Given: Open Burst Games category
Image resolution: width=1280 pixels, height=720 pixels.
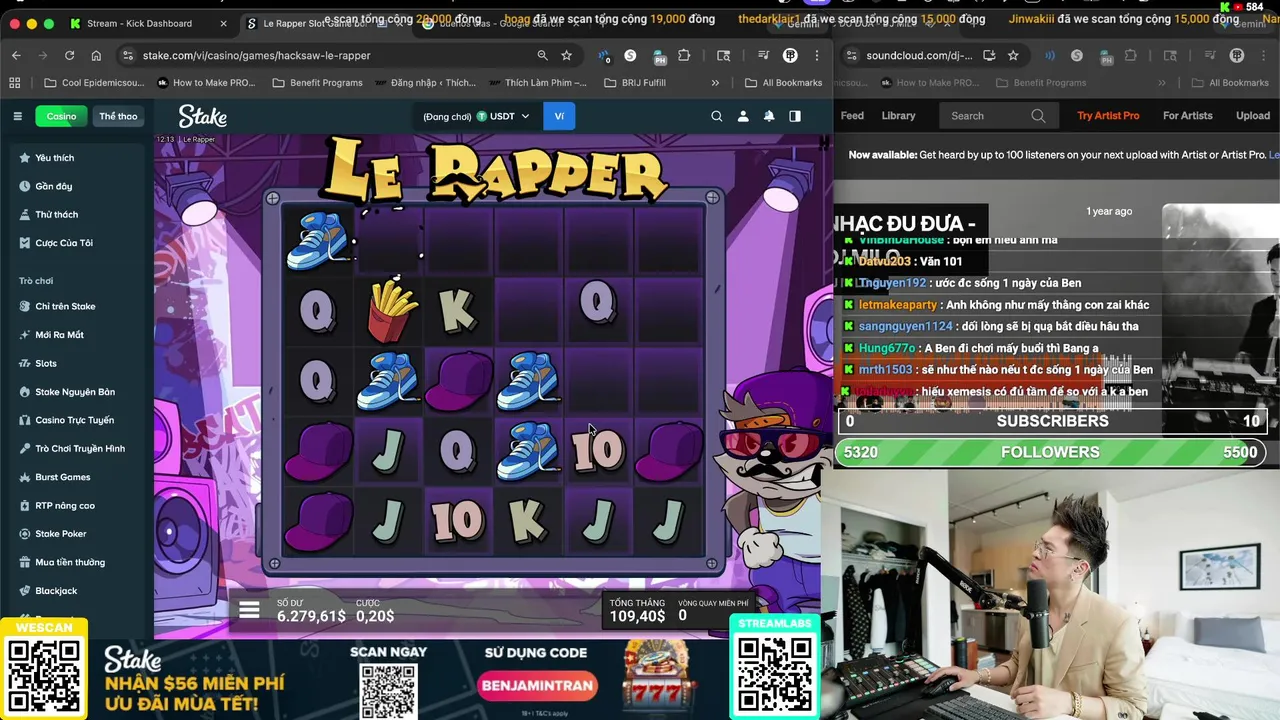Looking at the screenshot, I should [55, 477].
